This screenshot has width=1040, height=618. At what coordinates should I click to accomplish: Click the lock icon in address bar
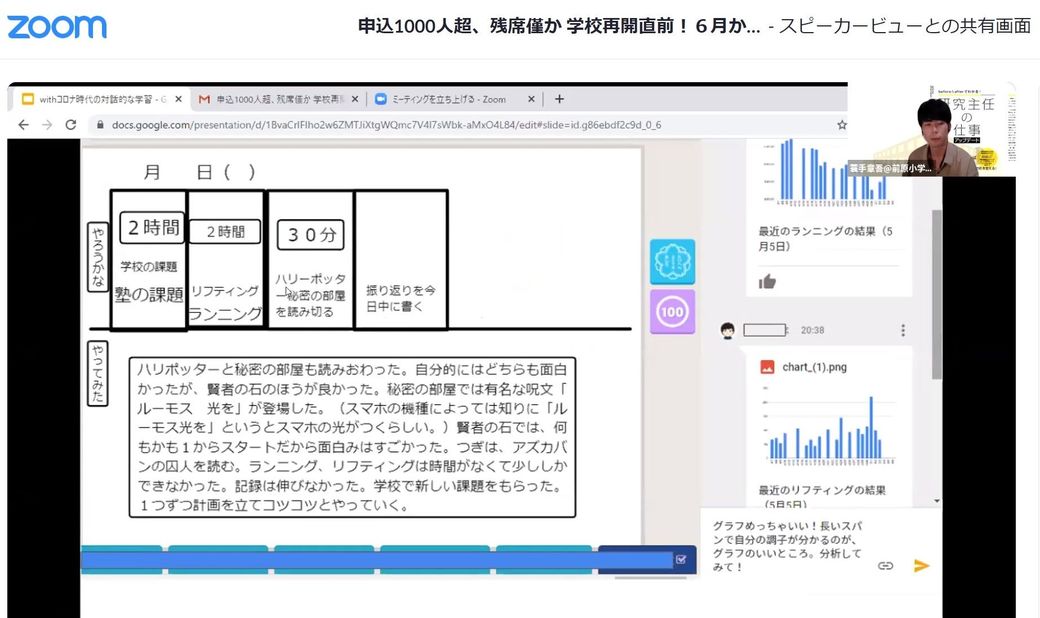tap(99, 125)
